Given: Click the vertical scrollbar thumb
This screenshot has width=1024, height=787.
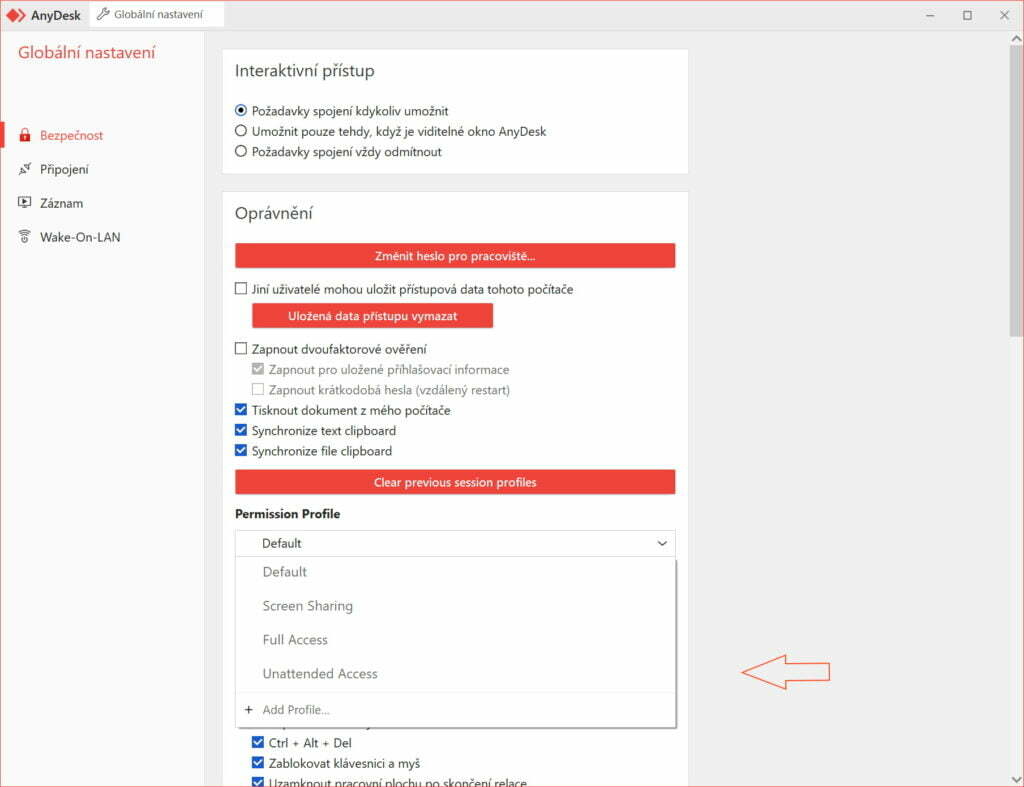Looking at the screenshot, I should click(x=1016, y=191).
